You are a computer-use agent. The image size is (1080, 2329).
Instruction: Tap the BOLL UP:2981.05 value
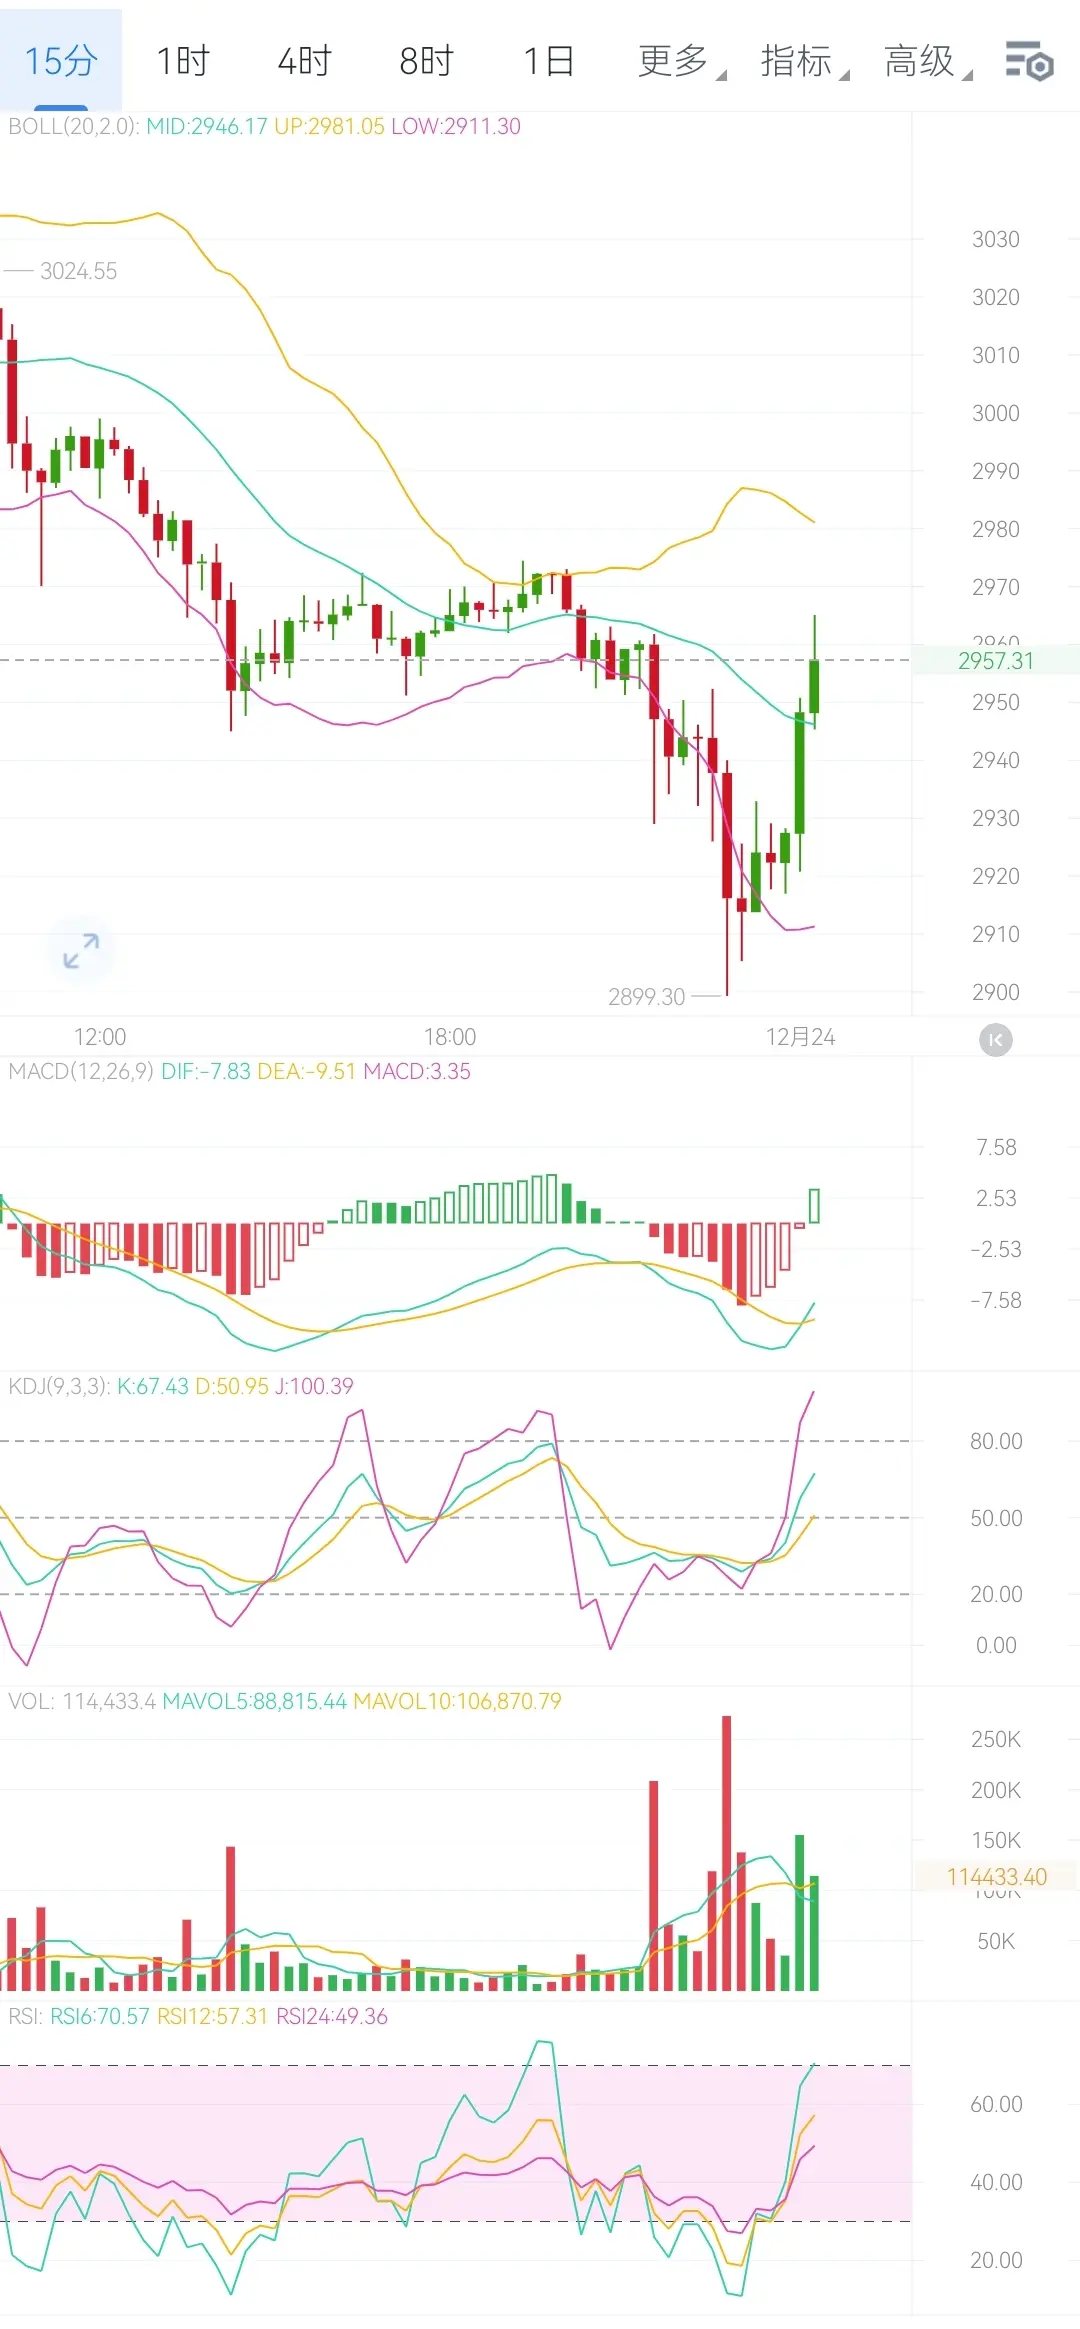coord(329,126)
